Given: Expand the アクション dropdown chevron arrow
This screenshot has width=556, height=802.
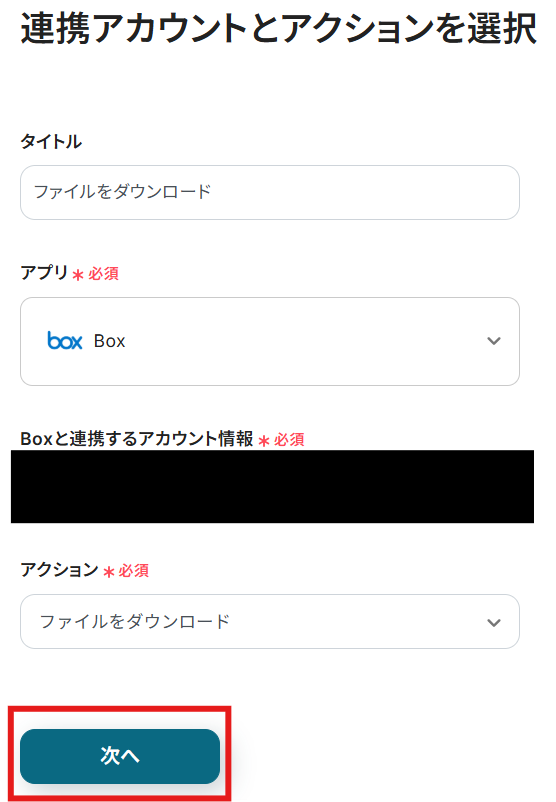Looking at the screenshot, I should click(x=494, y=622).
